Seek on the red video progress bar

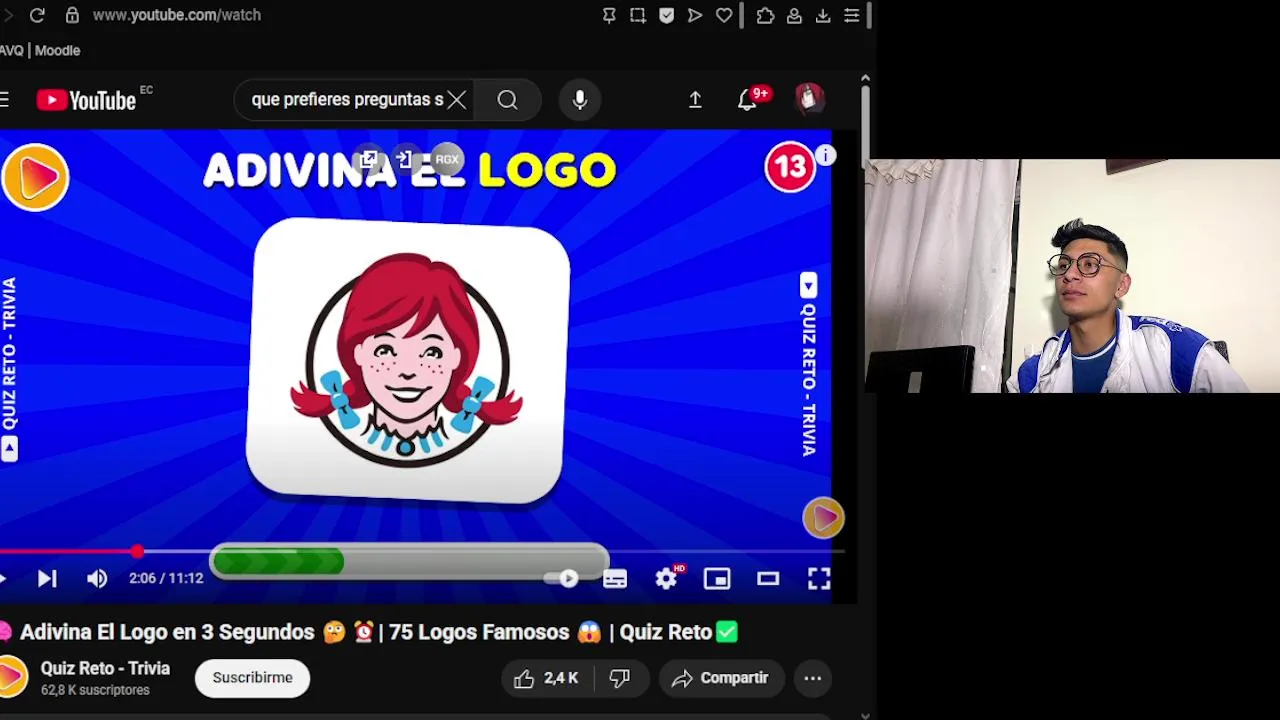(68, 551)
